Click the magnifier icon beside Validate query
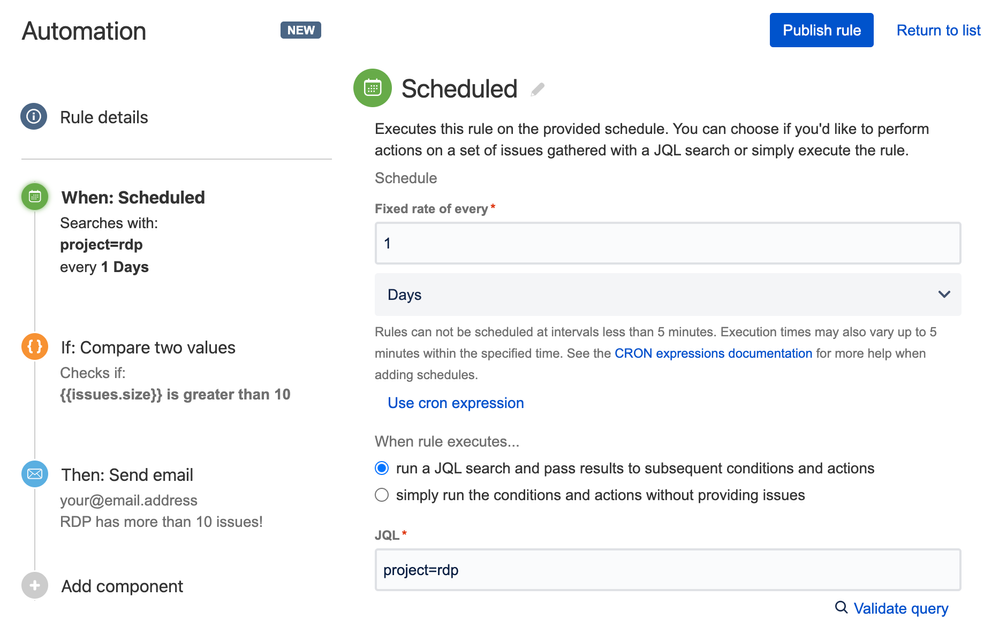This screenshot has height=633, width=999. click(841, 608)
